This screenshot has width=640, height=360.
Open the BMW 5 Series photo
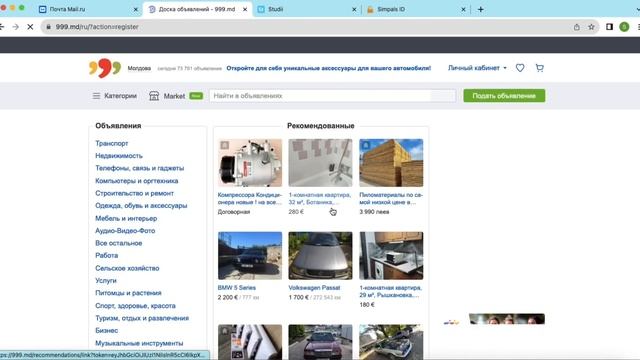point(250,256)
